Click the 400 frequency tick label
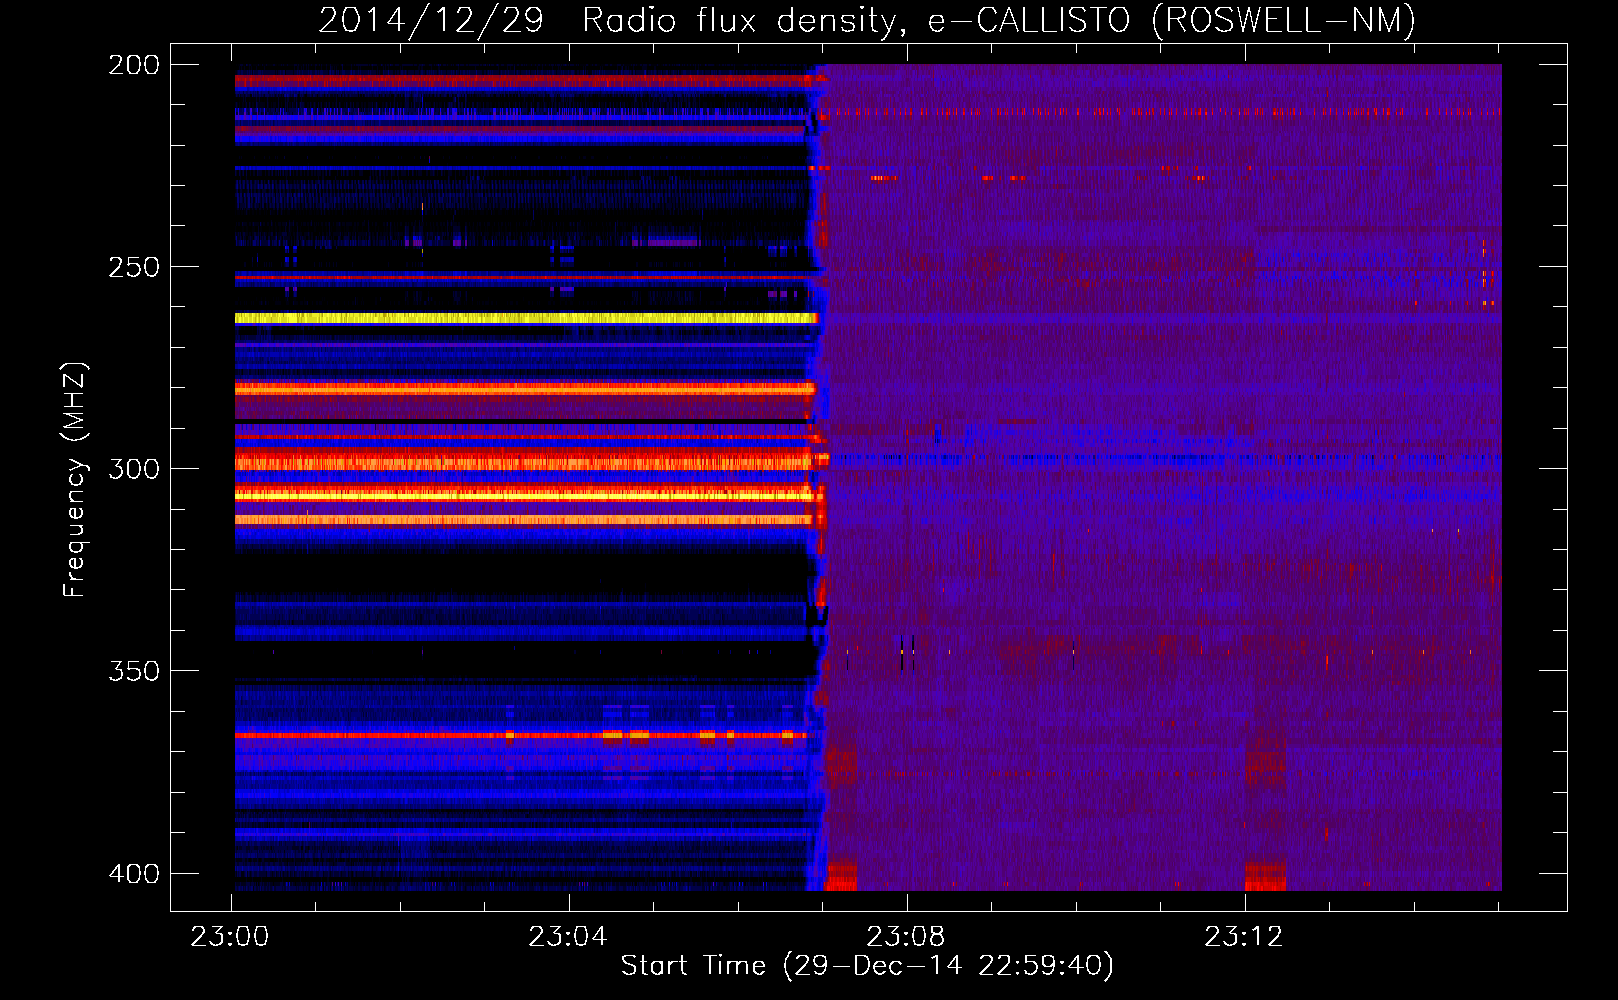The width and height of the screenshot is (1618, 1000). (x=134, y=874)
